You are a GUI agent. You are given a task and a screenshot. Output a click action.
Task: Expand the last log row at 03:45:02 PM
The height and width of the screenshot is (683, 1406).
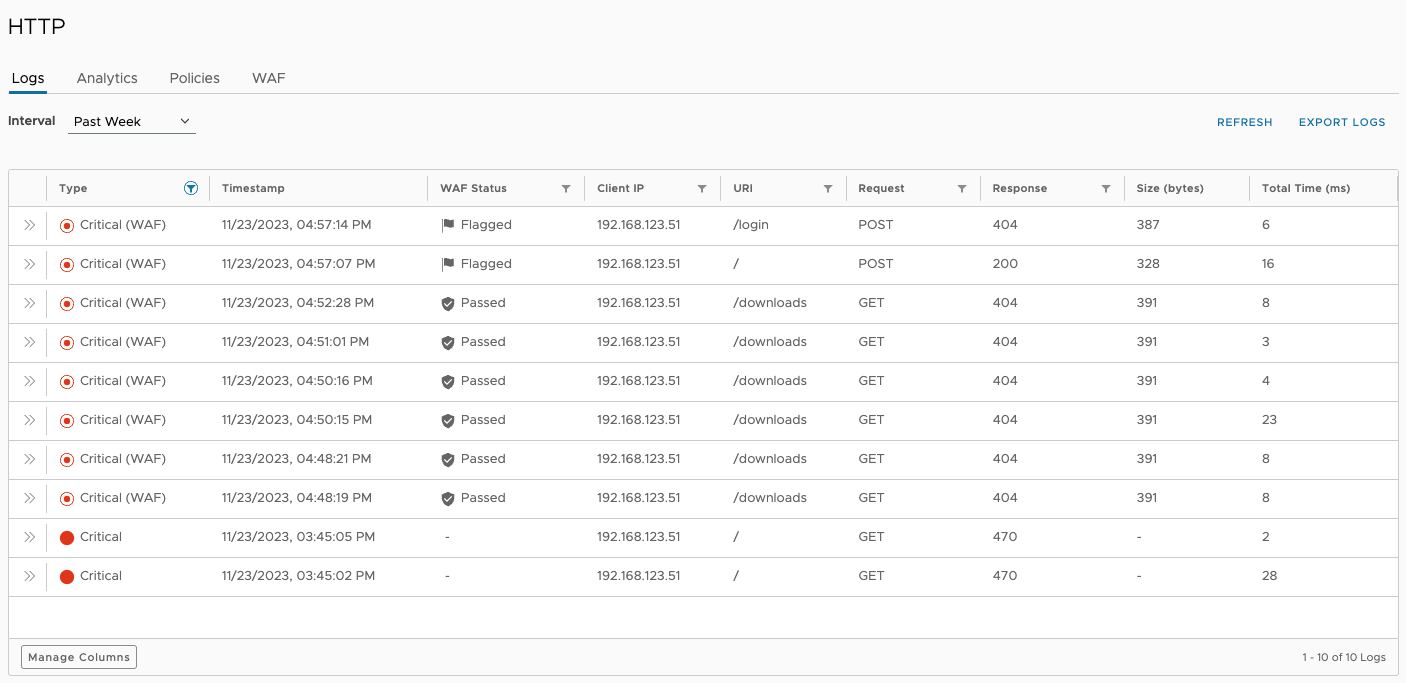[29, 576]
